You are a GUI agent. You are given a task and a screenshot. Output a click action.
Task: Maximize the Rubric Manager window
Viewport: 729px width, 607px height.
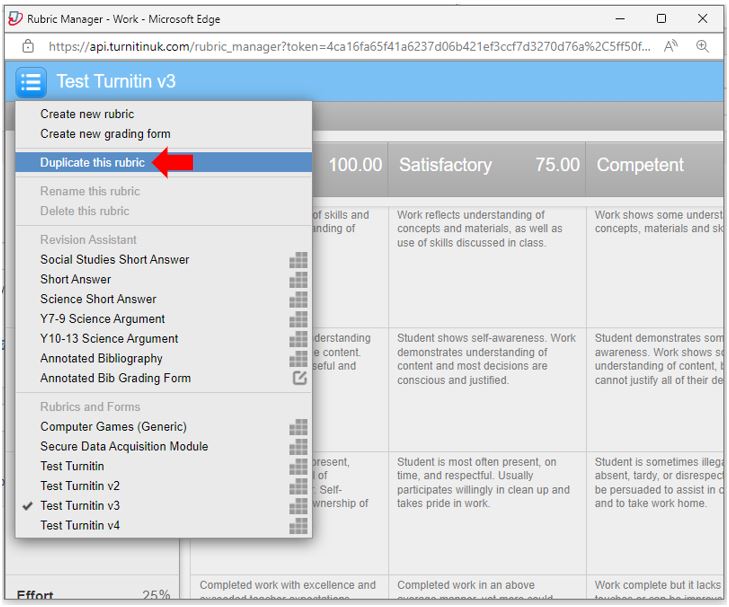661,19
